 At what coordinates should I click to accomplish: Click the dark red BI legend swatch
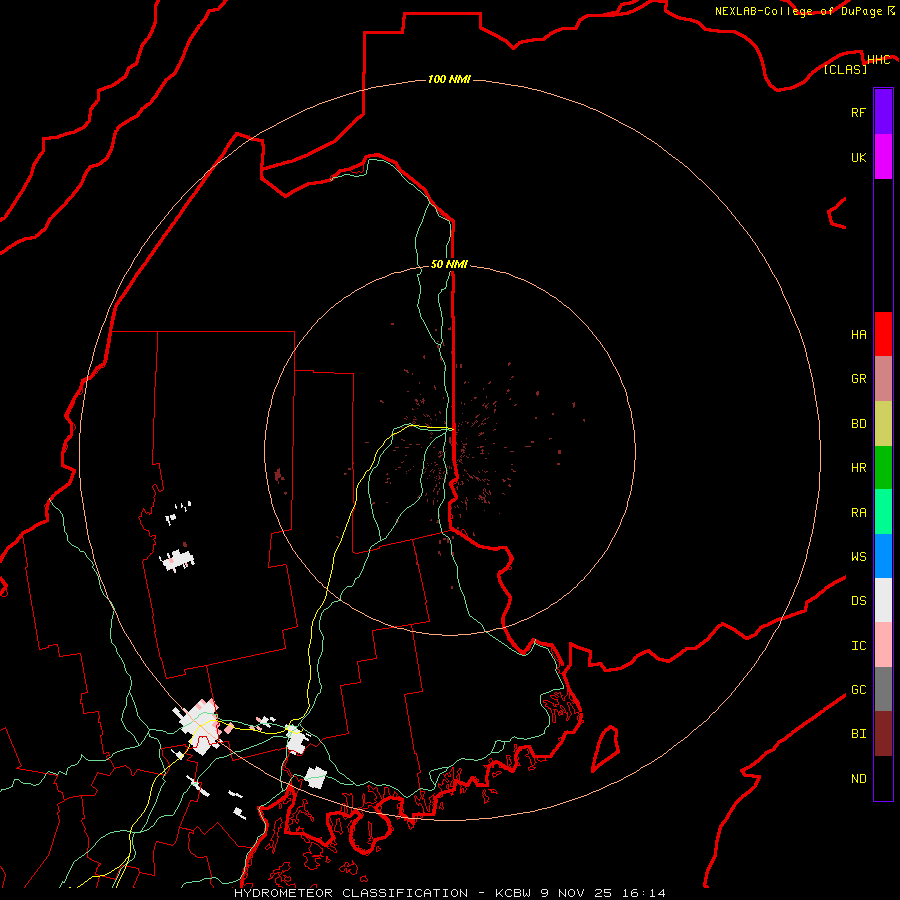883,734
